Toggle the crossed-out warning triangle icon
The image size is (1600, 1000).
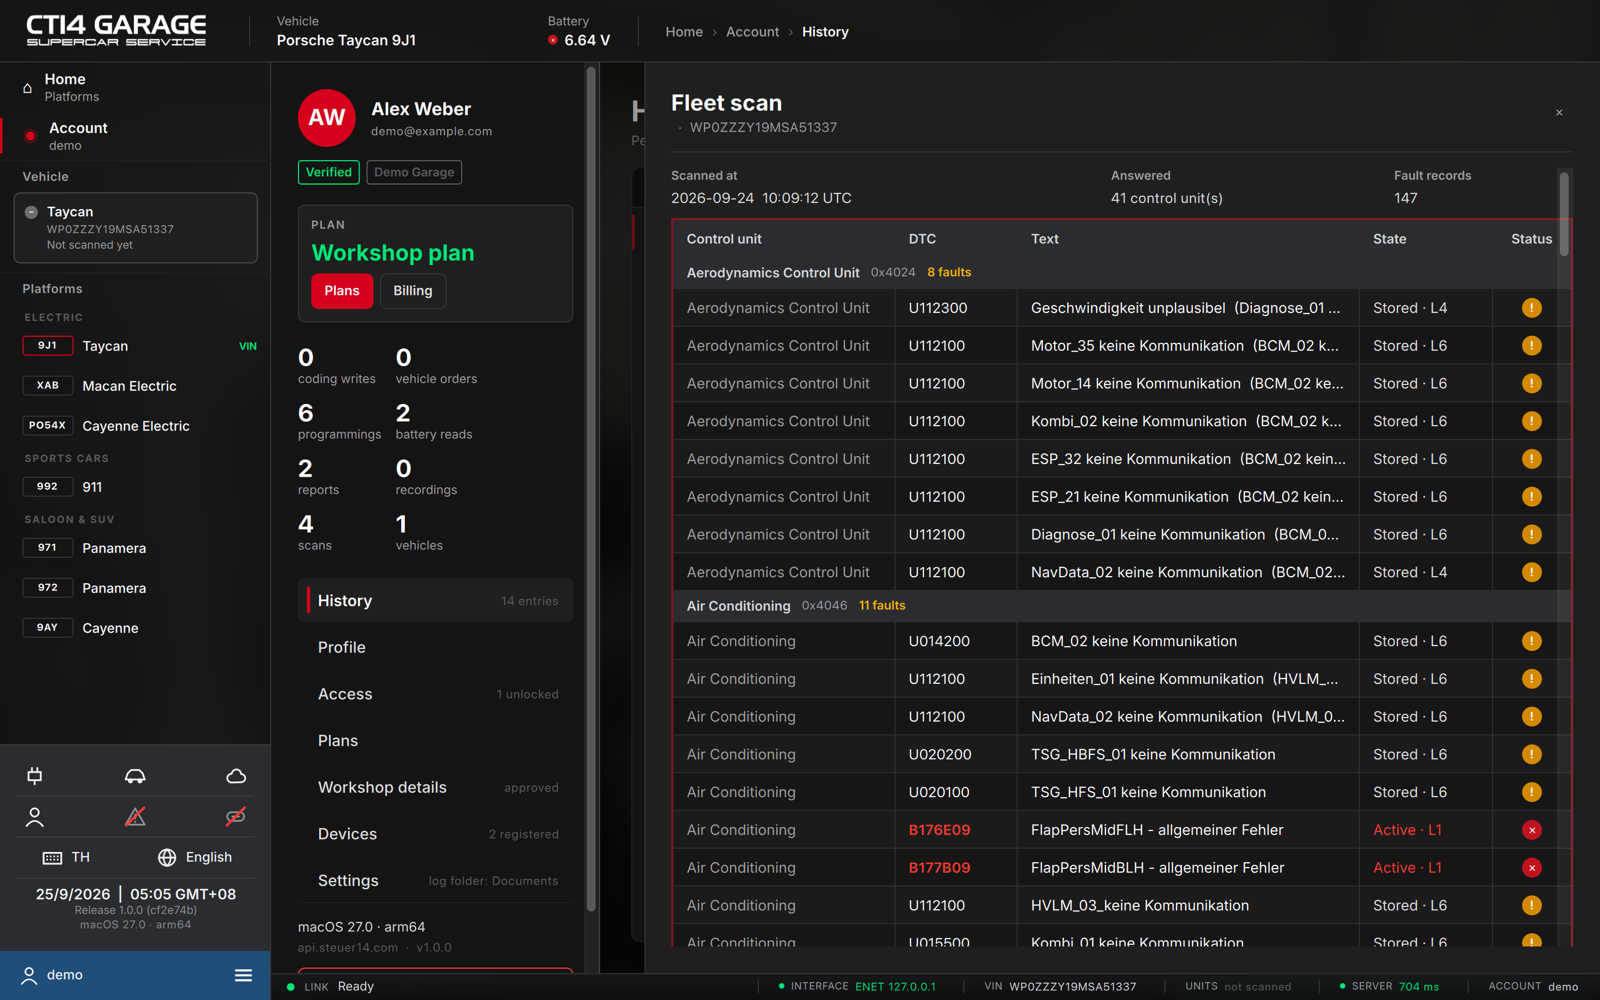point(135,817)
